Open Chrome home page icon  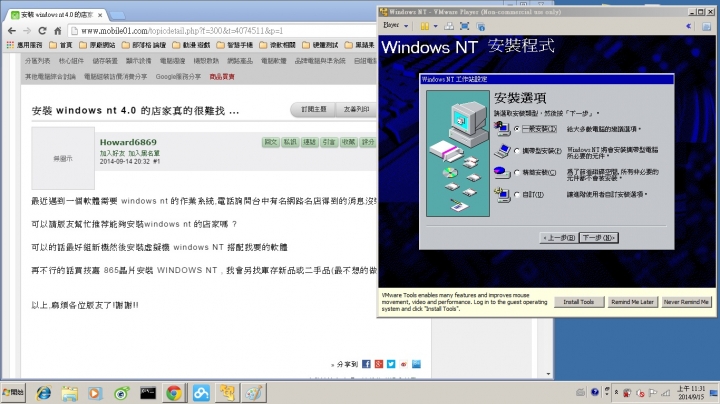[57, 31]
